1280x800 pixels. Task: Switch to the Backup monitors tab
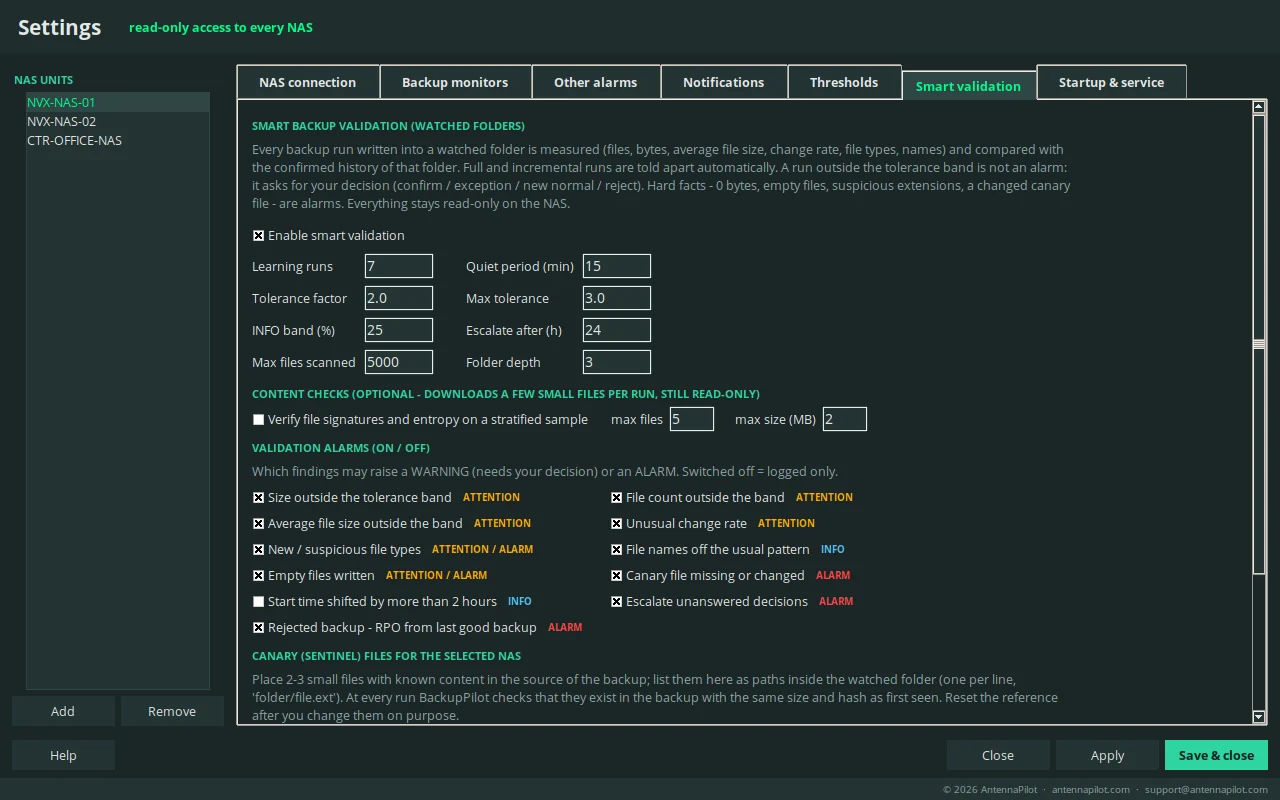click(455, 82)
